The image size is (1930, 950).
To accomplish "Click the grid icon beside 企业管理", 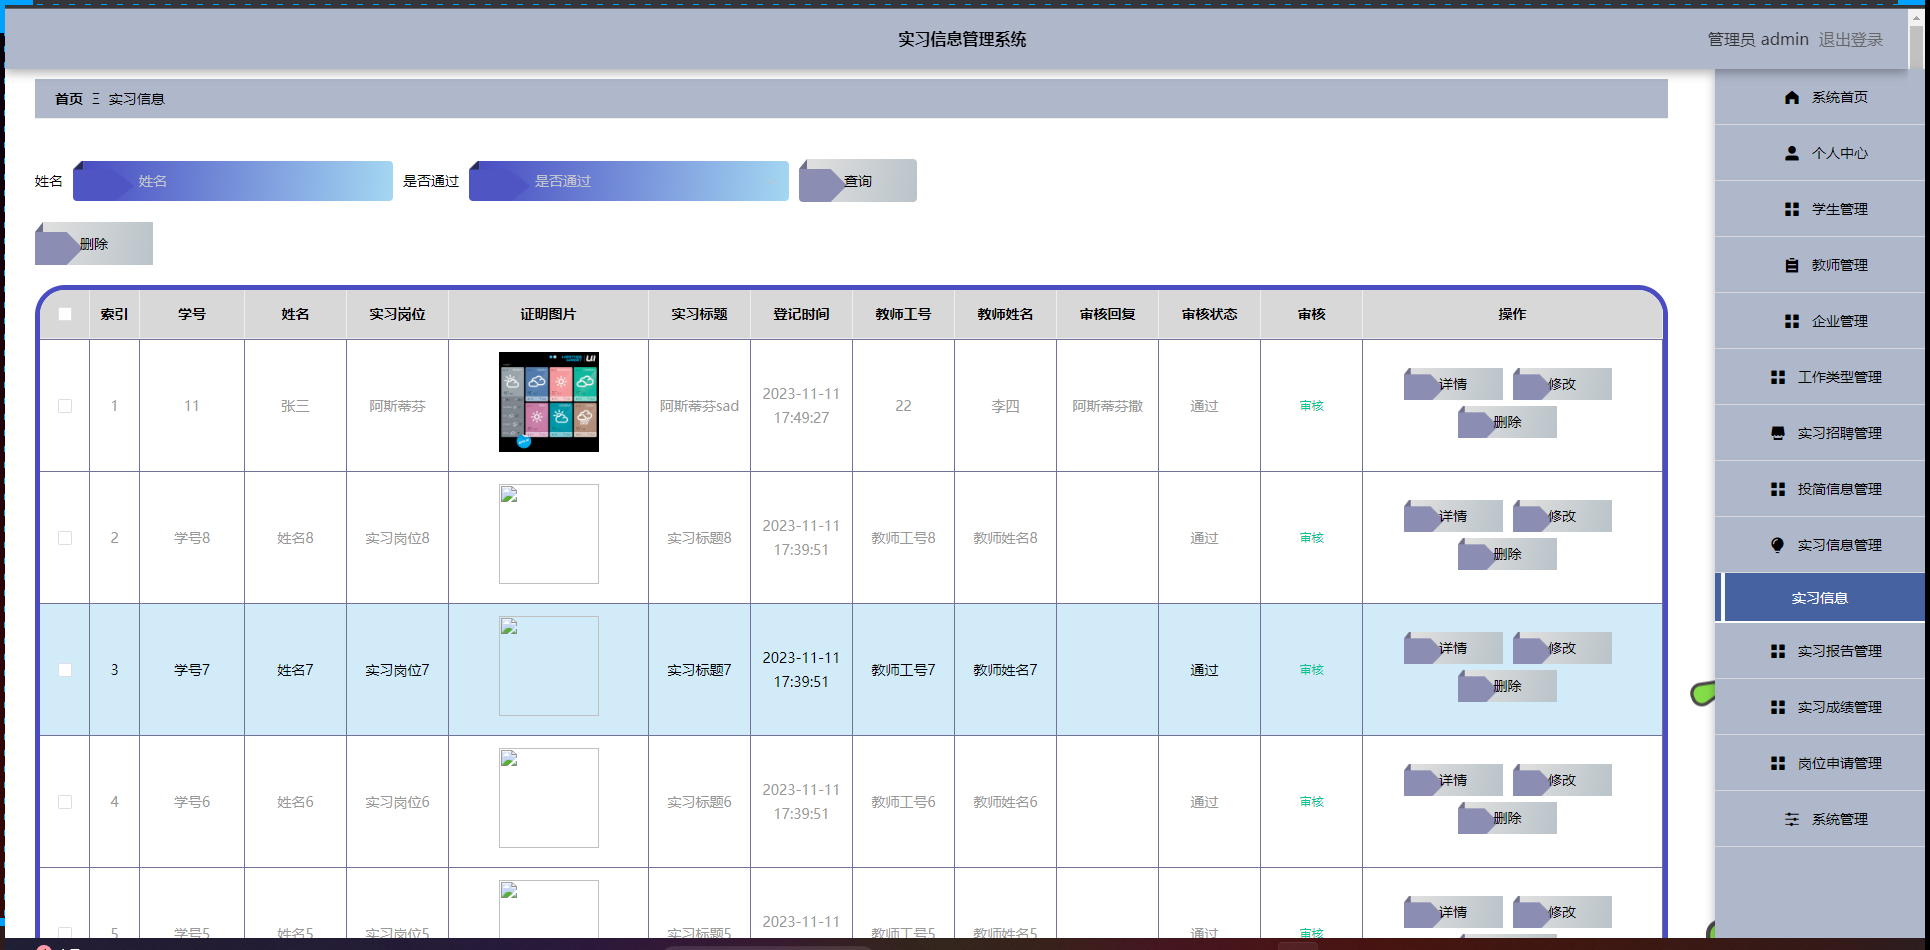I will click(x=1791, y=321).
